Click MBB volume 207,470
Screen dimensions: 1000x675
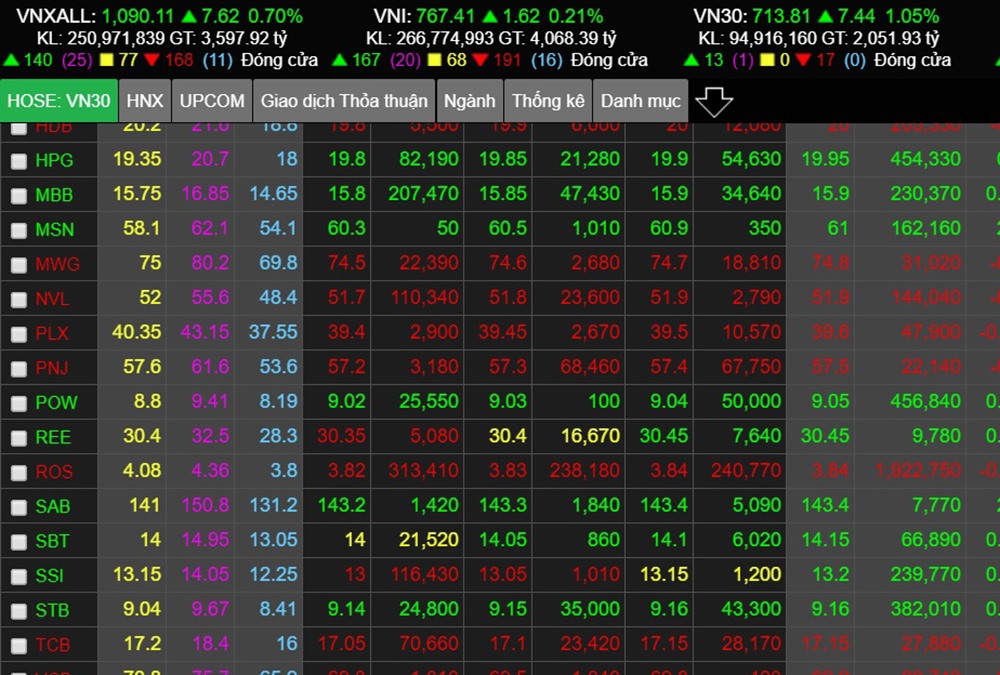point(423,193)
